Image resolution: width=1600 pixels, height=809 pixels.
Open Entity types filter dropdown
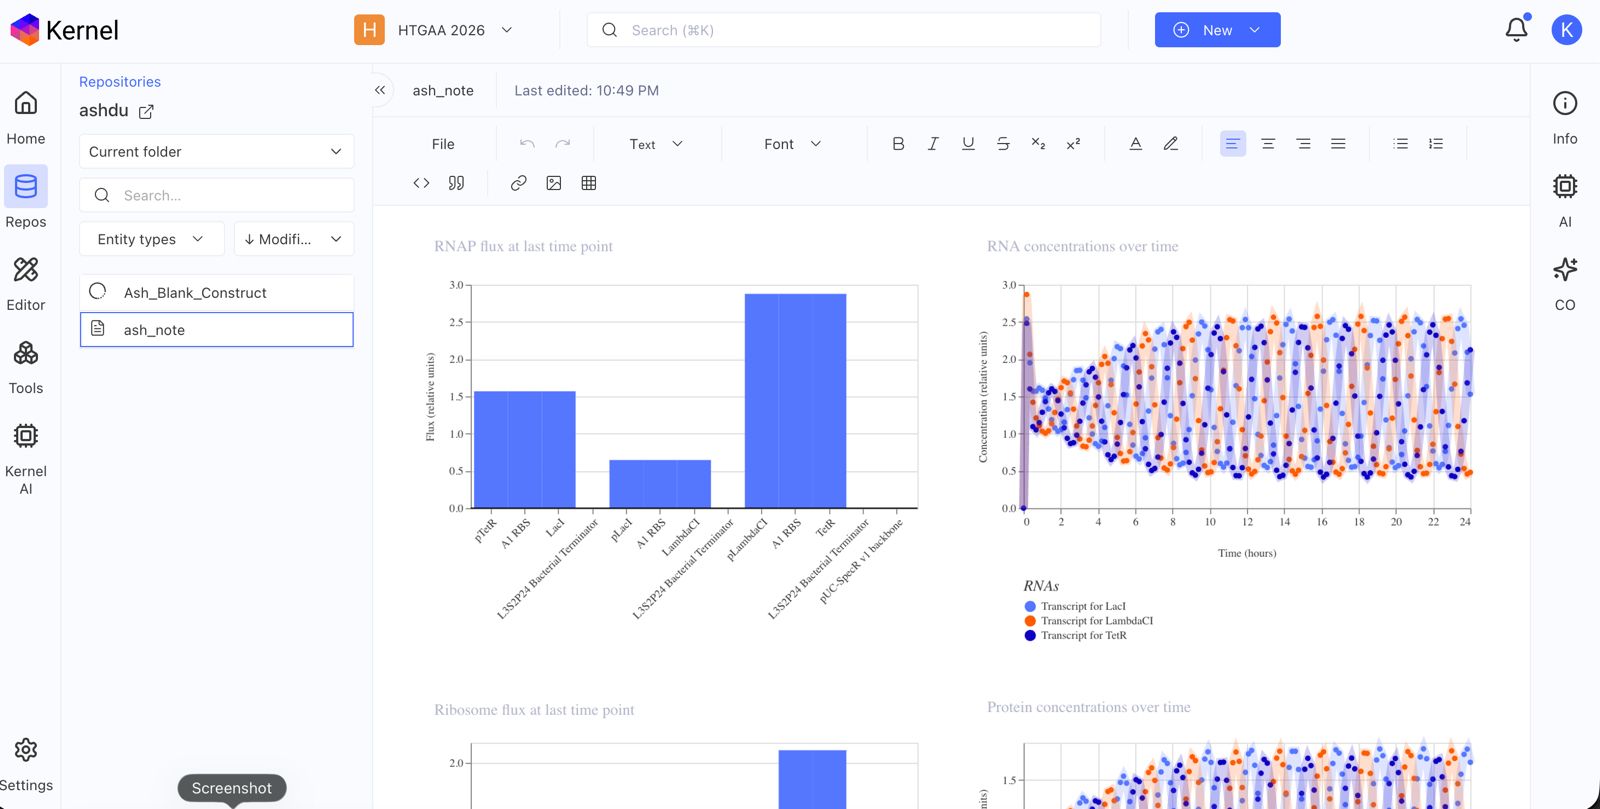(x=150, y=239)
